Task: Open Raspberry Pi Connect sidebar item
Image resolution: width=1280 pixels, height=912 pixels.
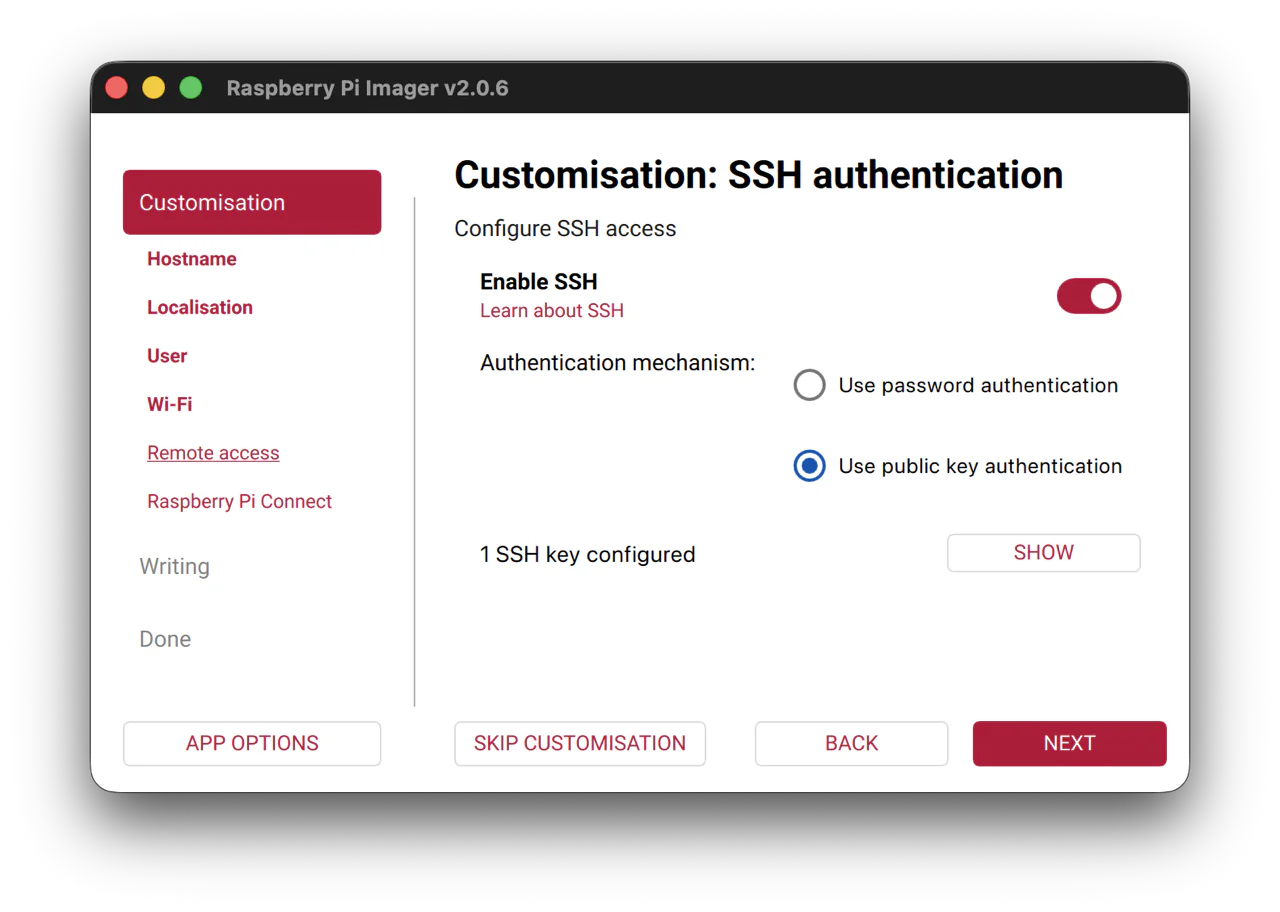Action: click(x=240, y=501)
